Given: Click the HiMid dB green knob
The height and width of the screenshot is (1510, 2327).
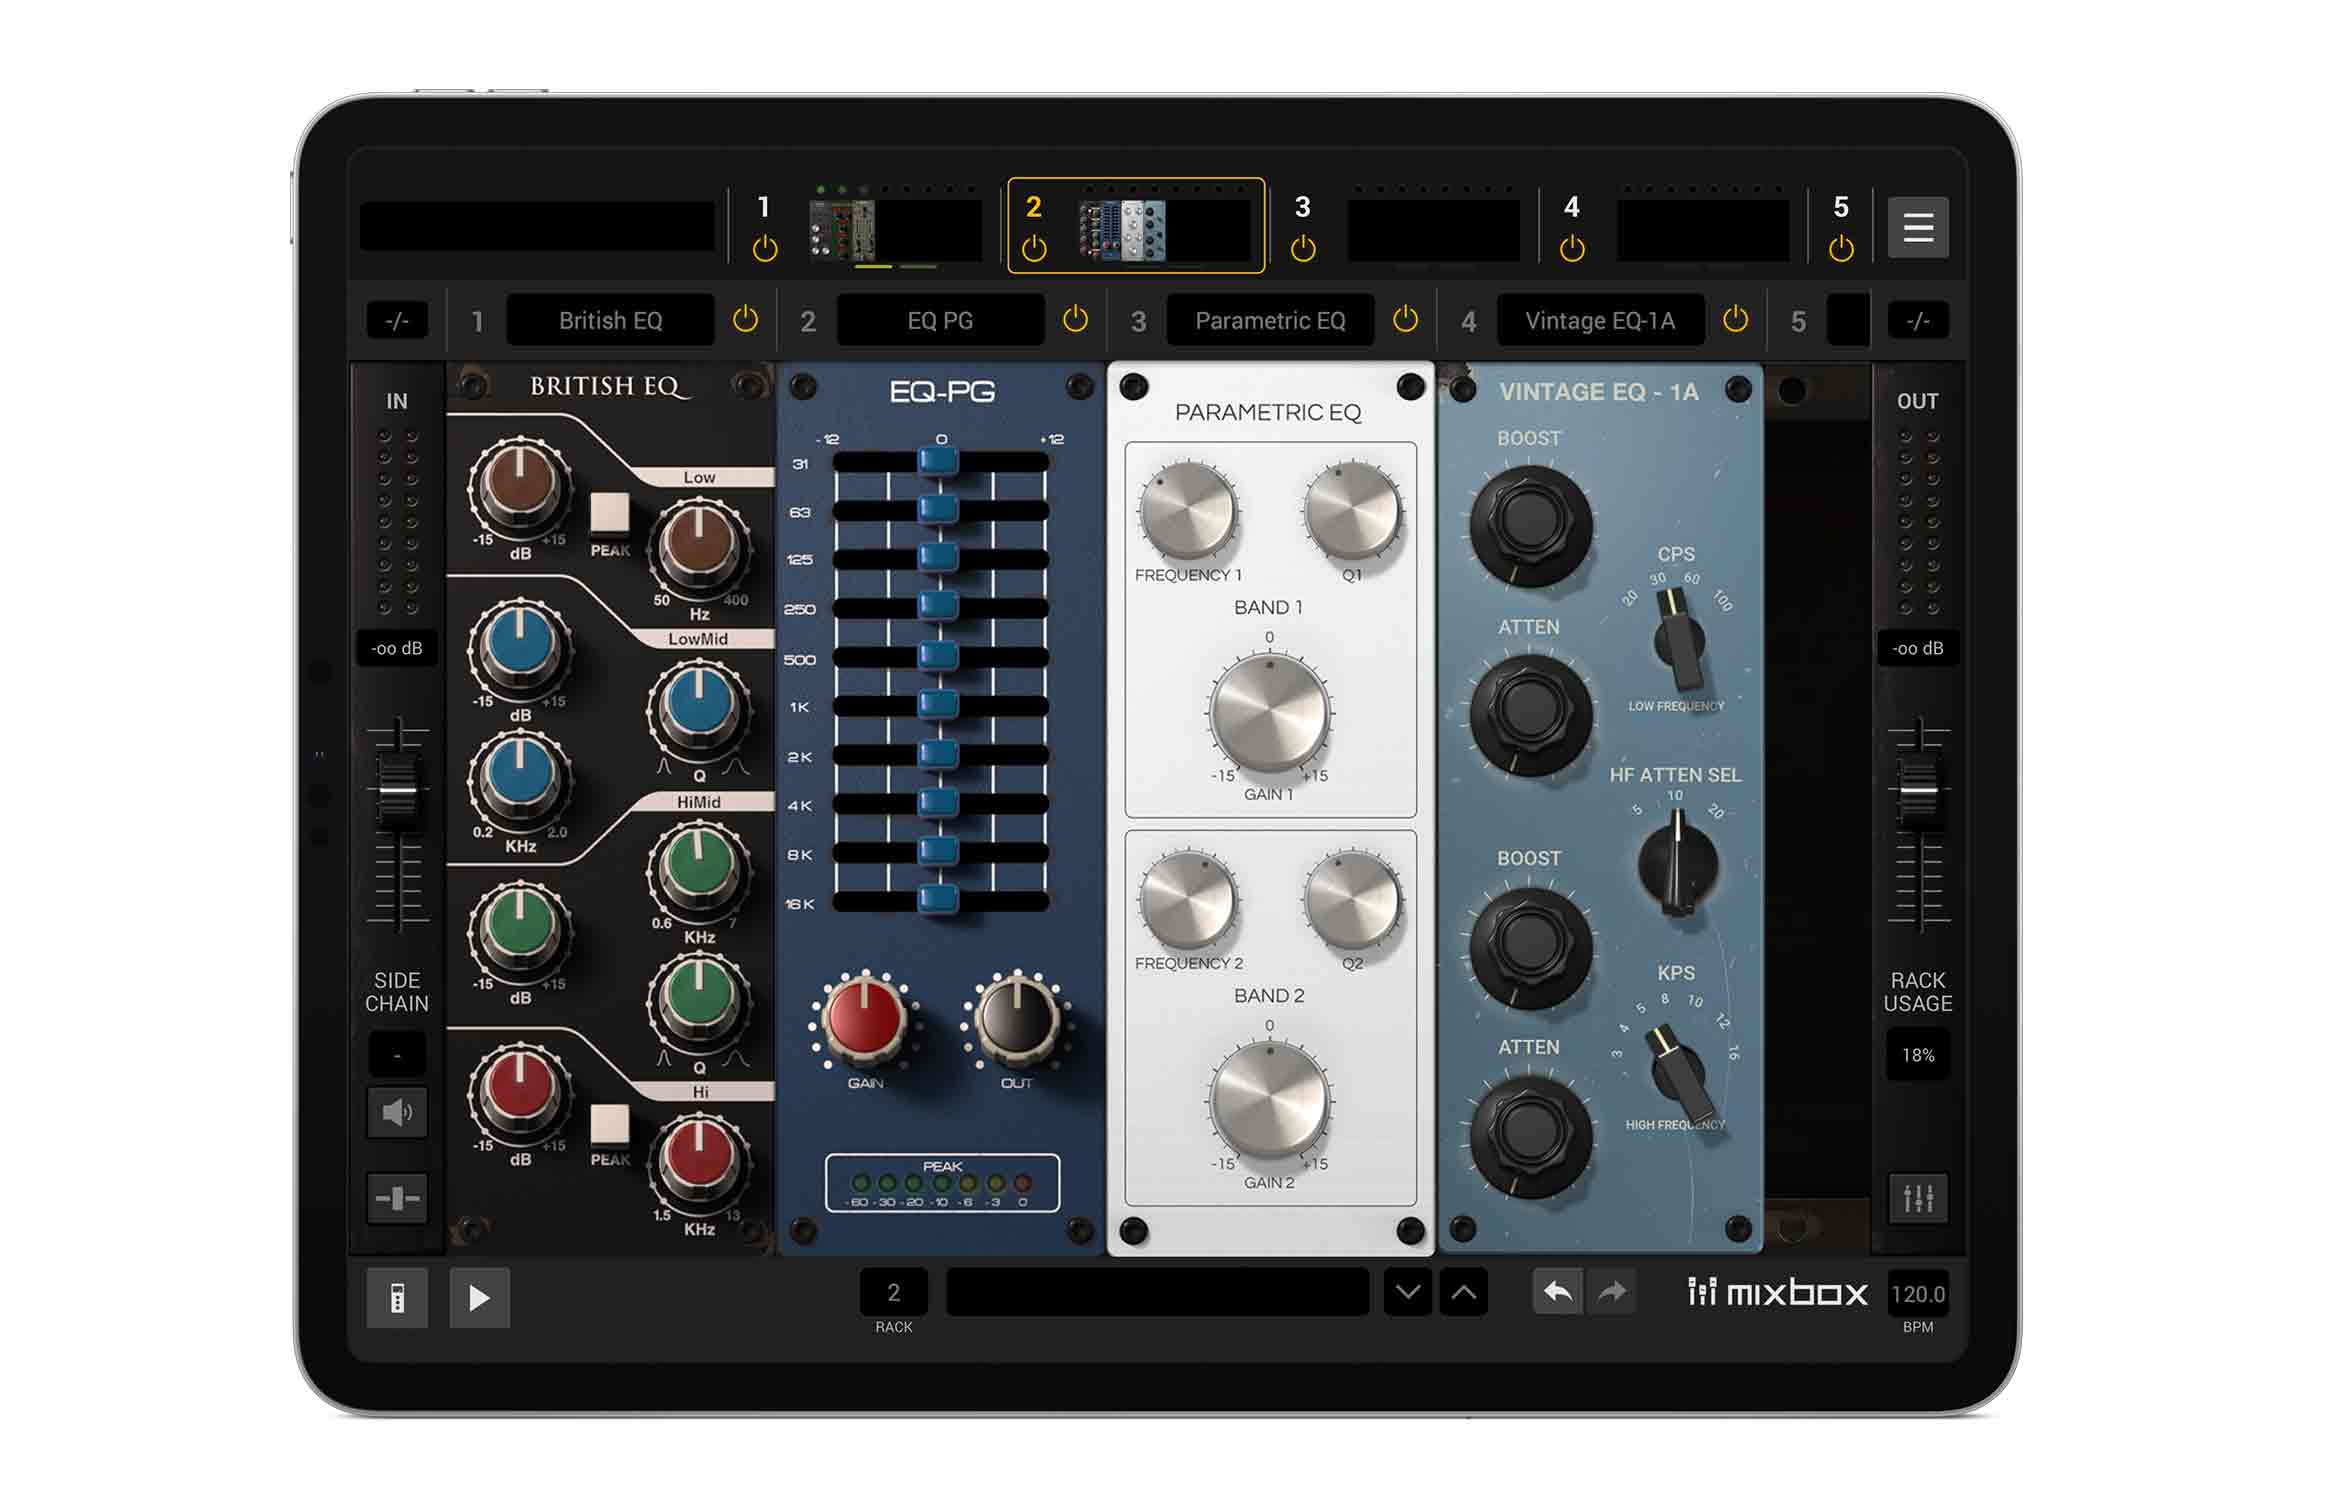Looking at the screenshot, I should (x=520, y=930).
